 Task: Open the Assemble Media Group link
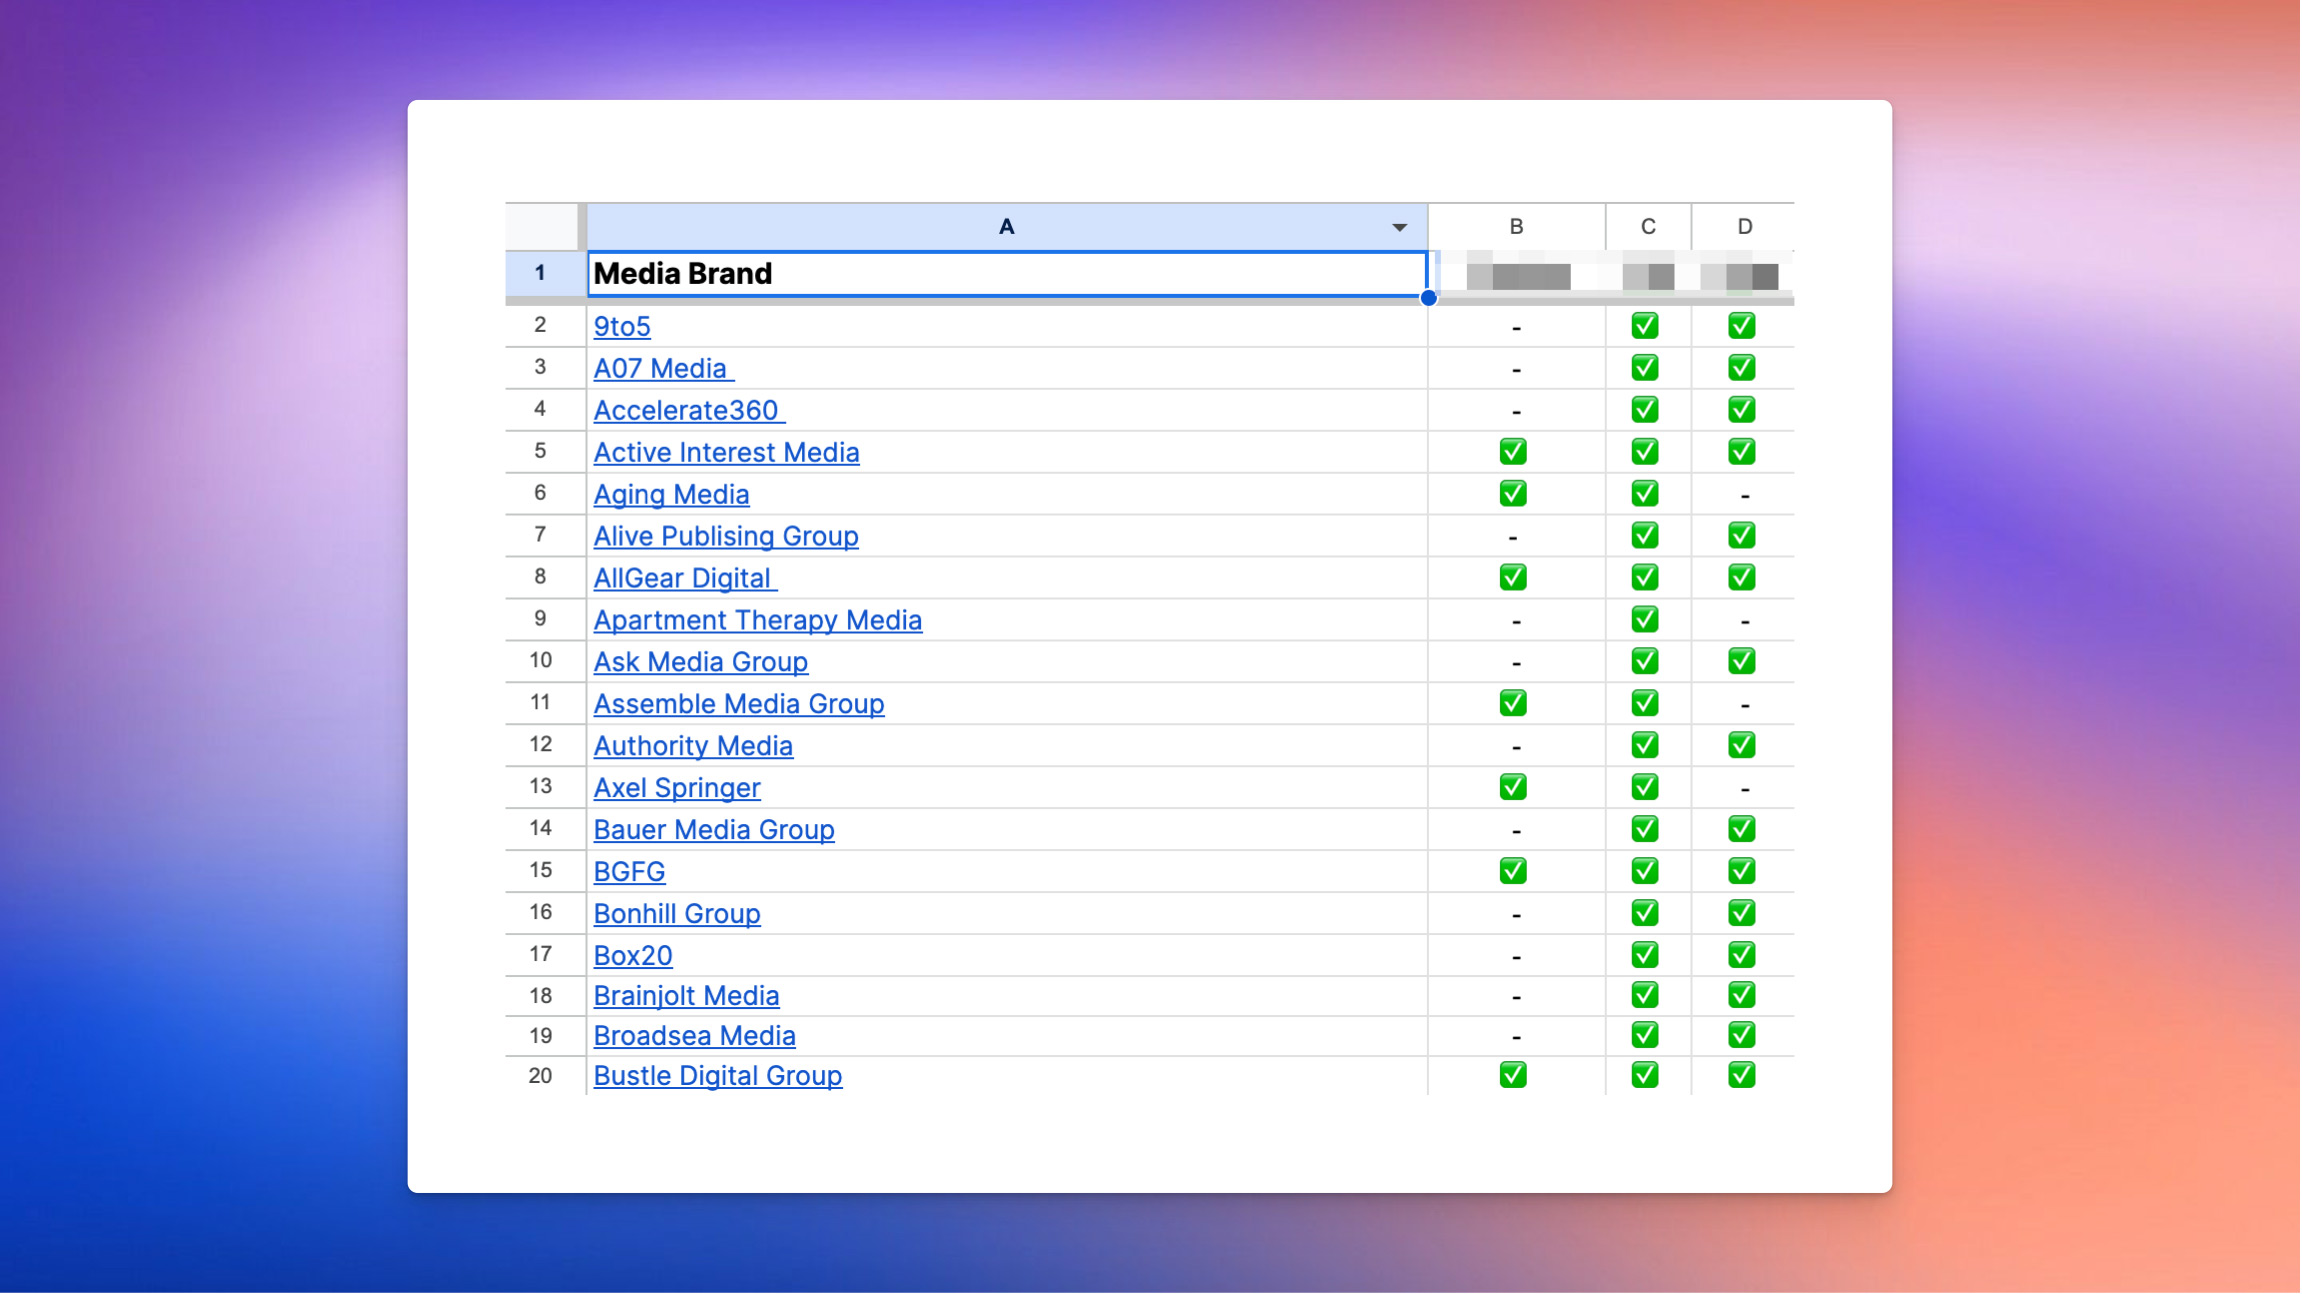tap(738, 705)
